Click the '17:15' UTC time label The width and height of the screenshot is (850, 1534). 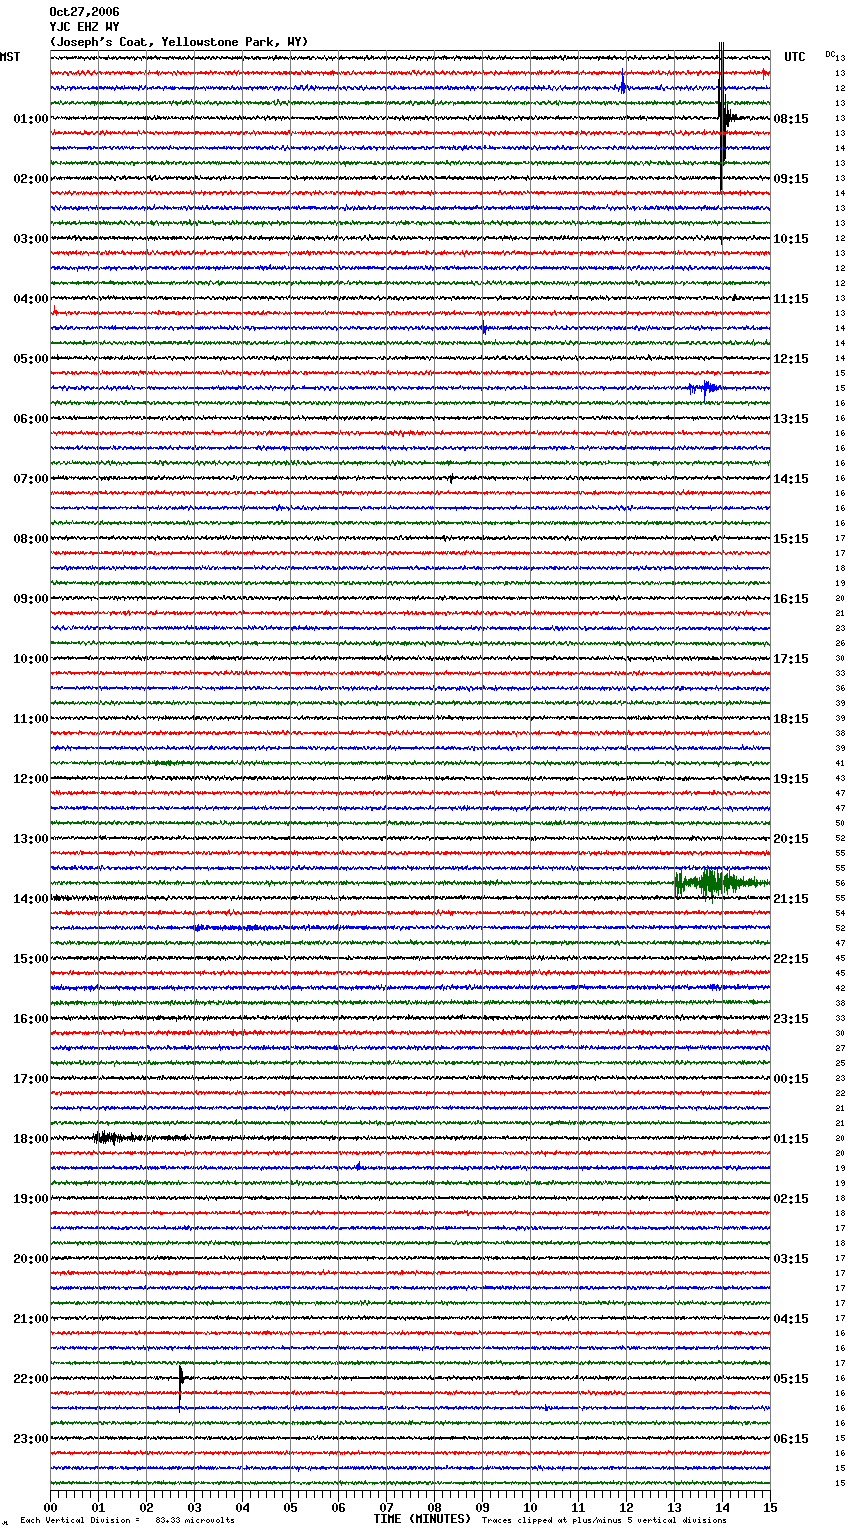coord(791,659)
